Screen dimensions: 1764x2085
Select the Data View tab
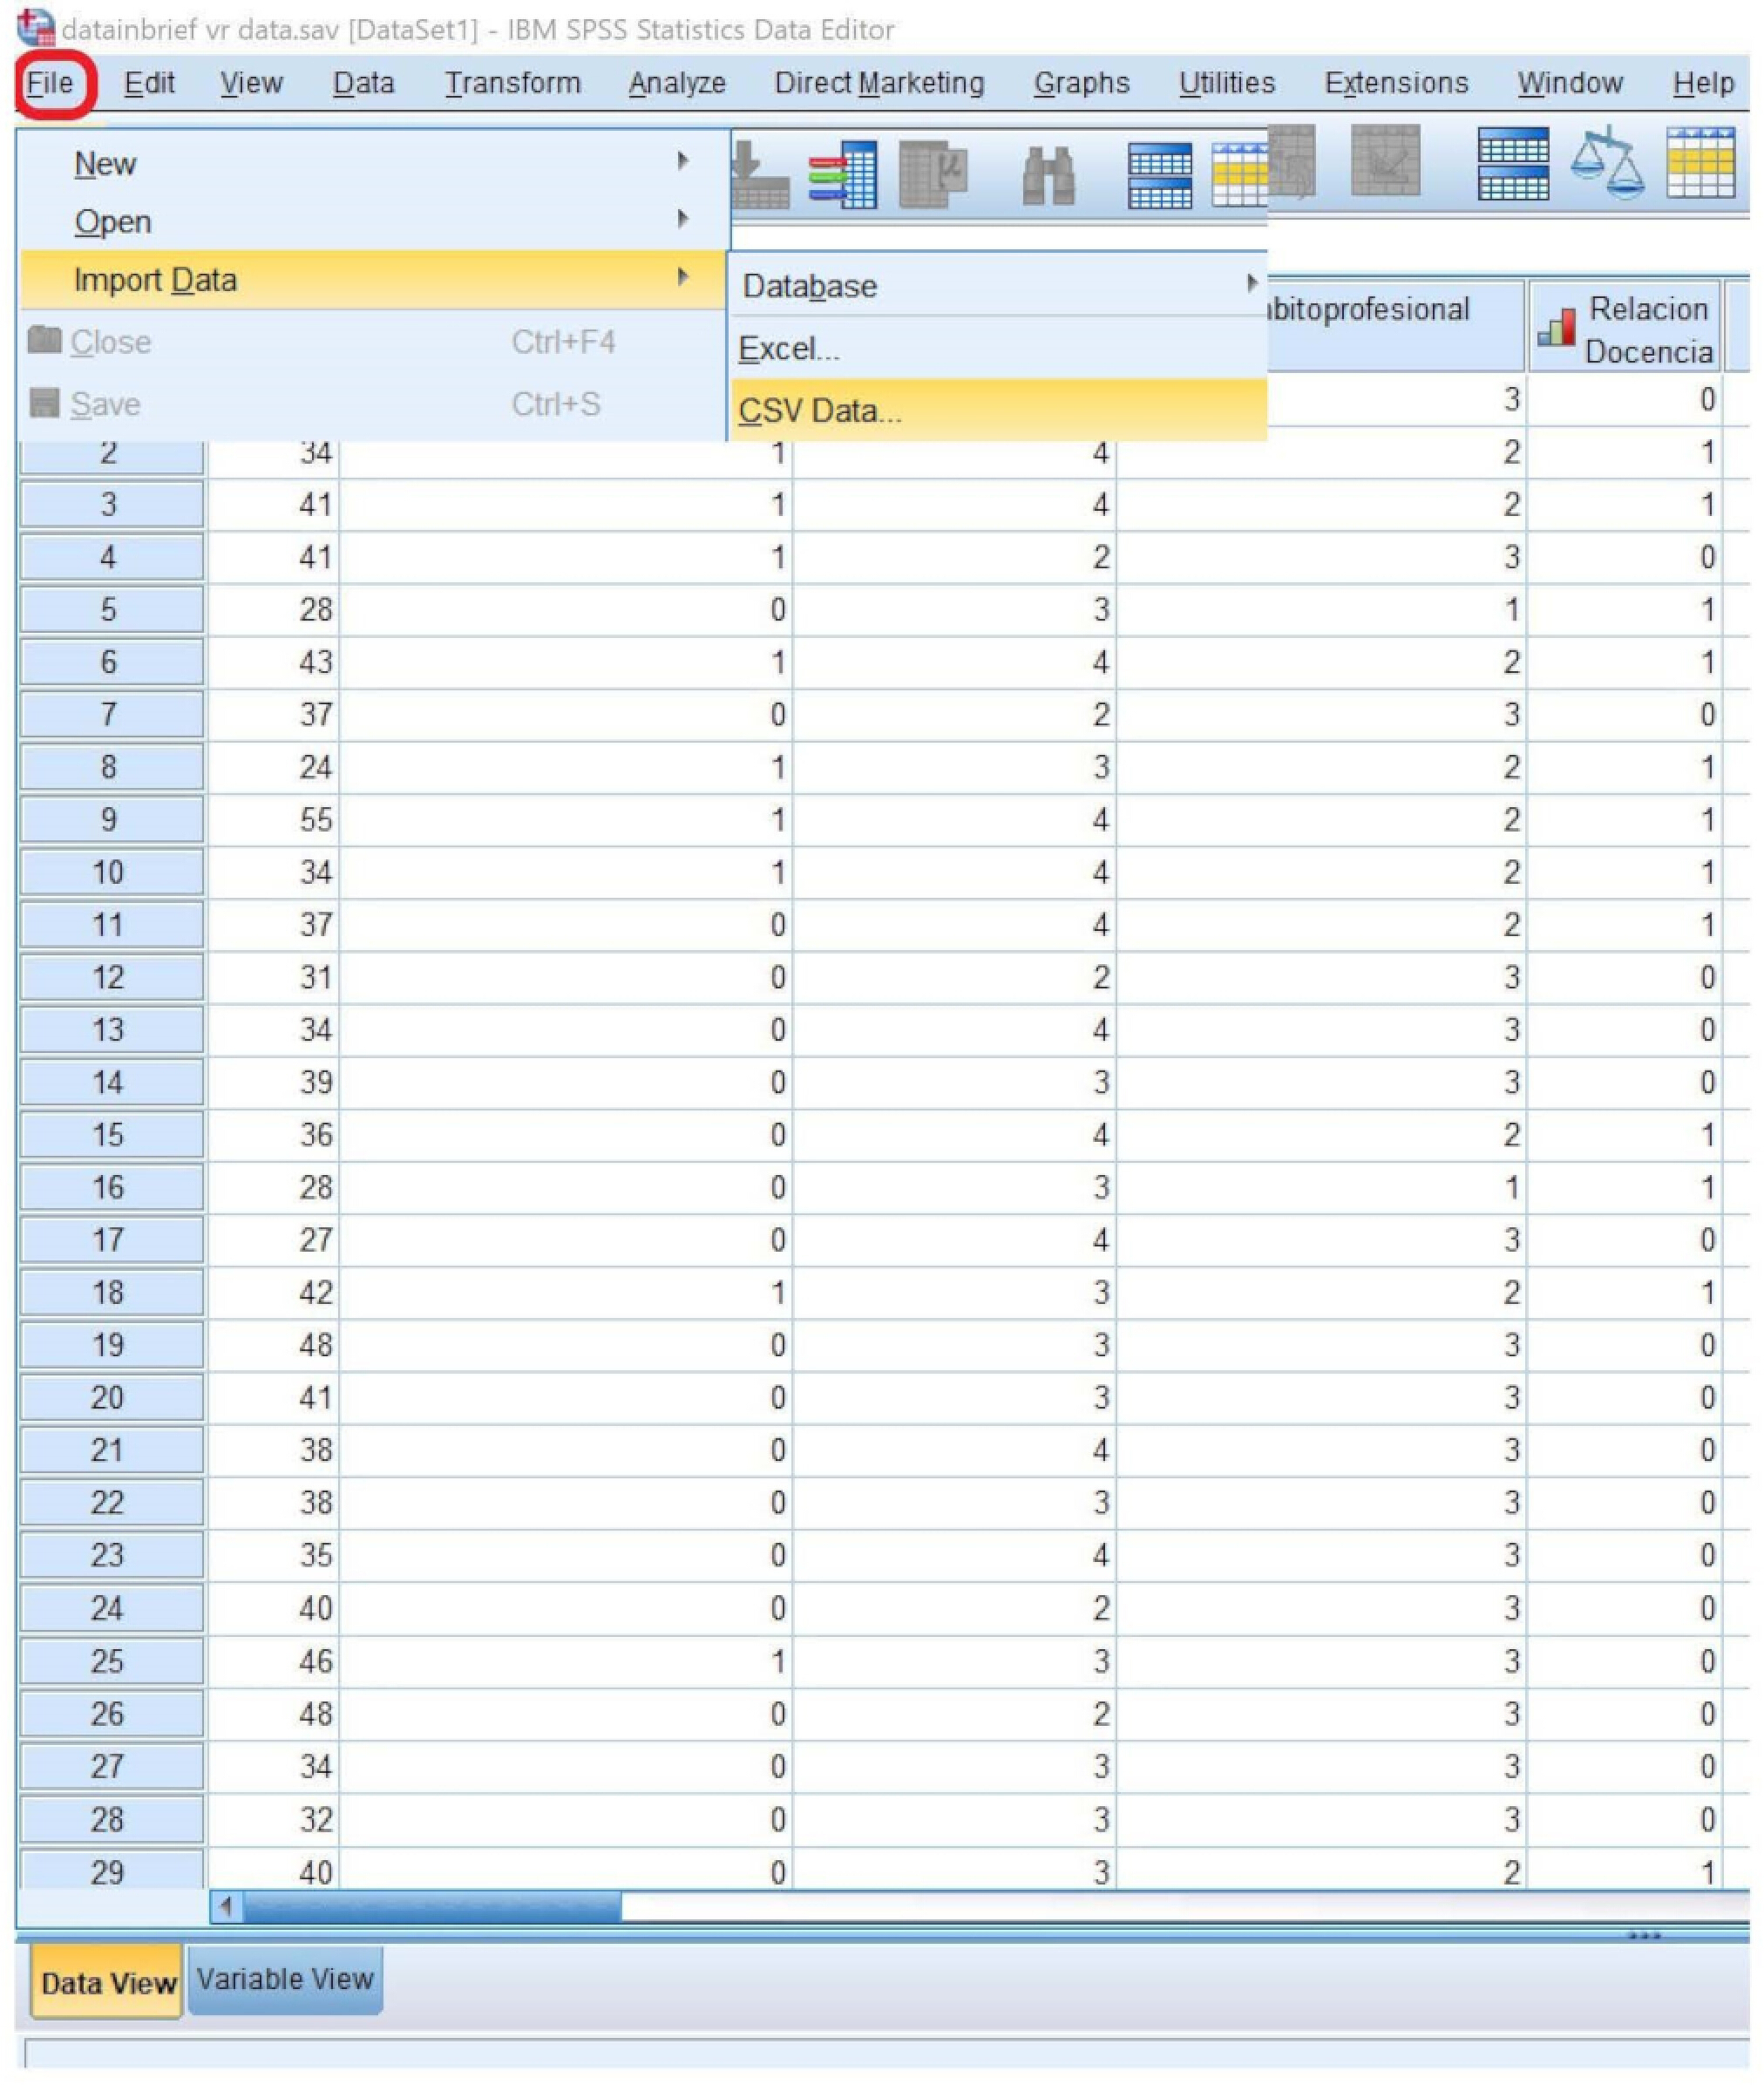(x=108, y=1982)
